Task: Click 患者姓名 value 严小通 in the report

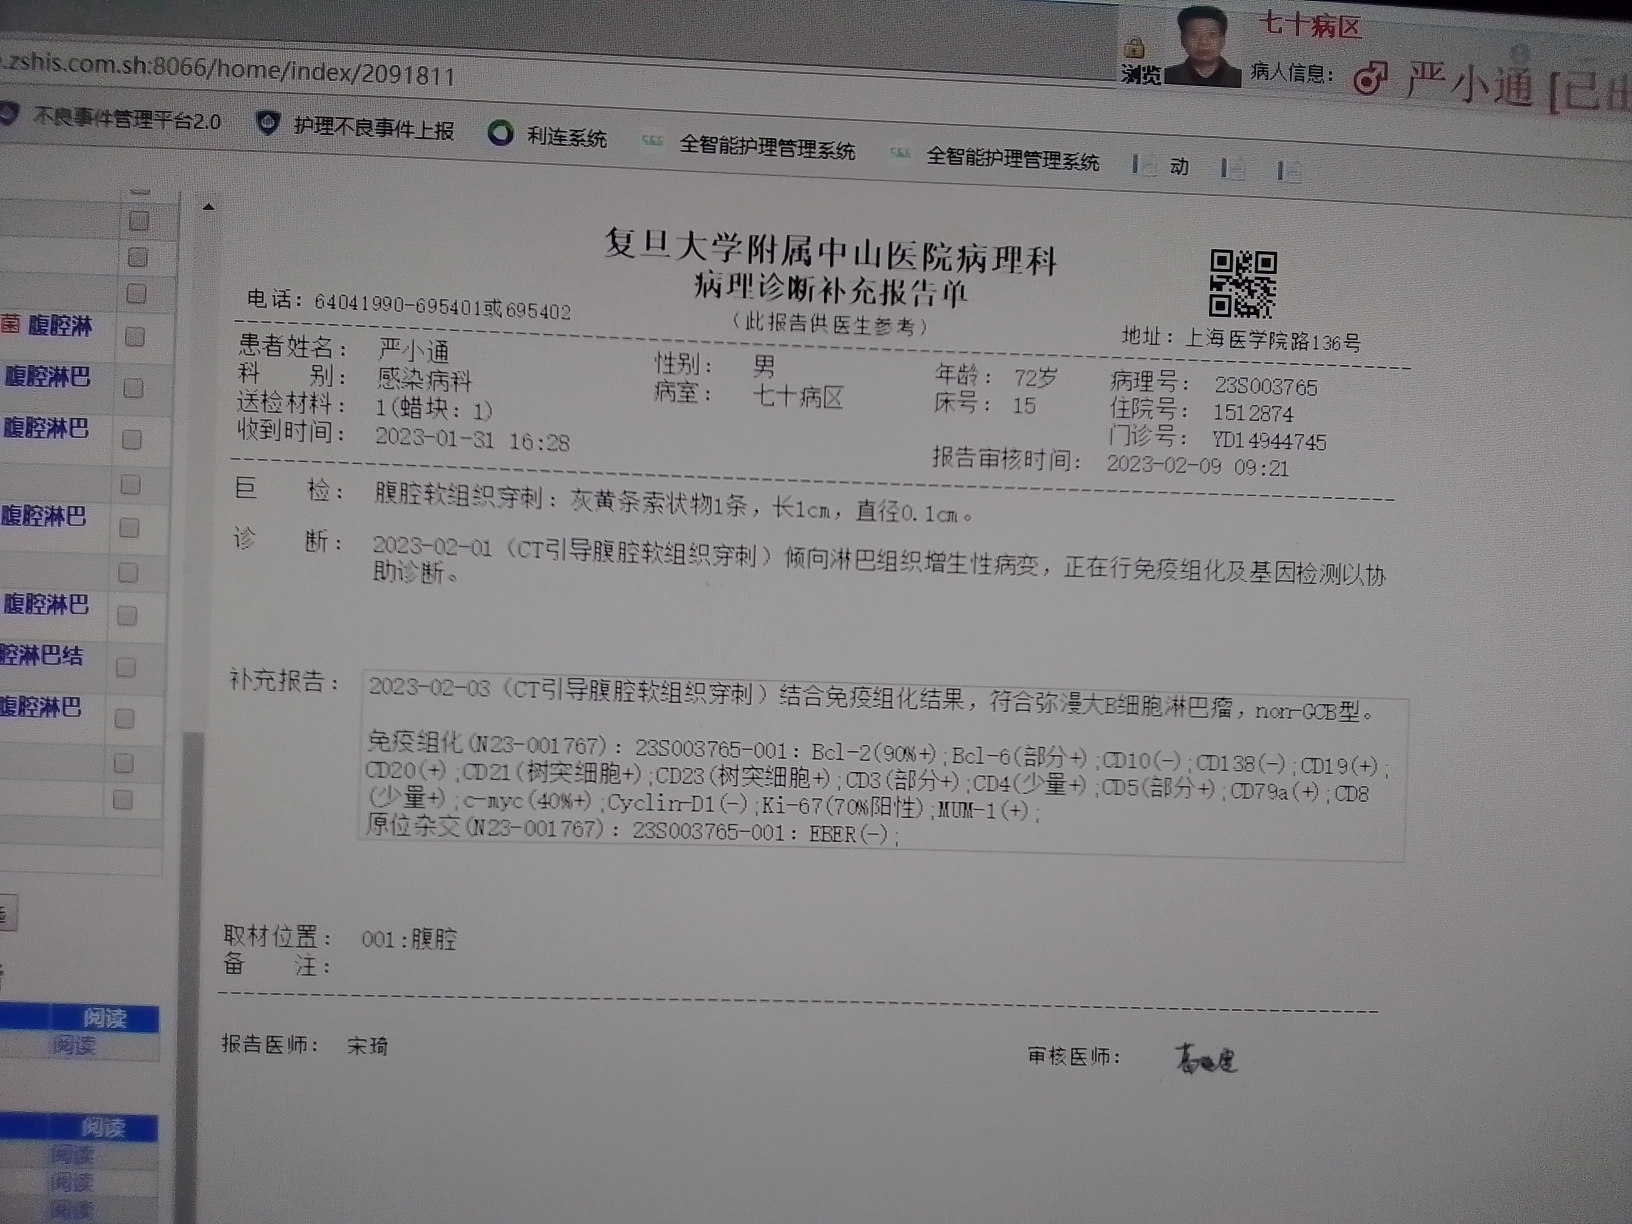Action: [413, 351]
